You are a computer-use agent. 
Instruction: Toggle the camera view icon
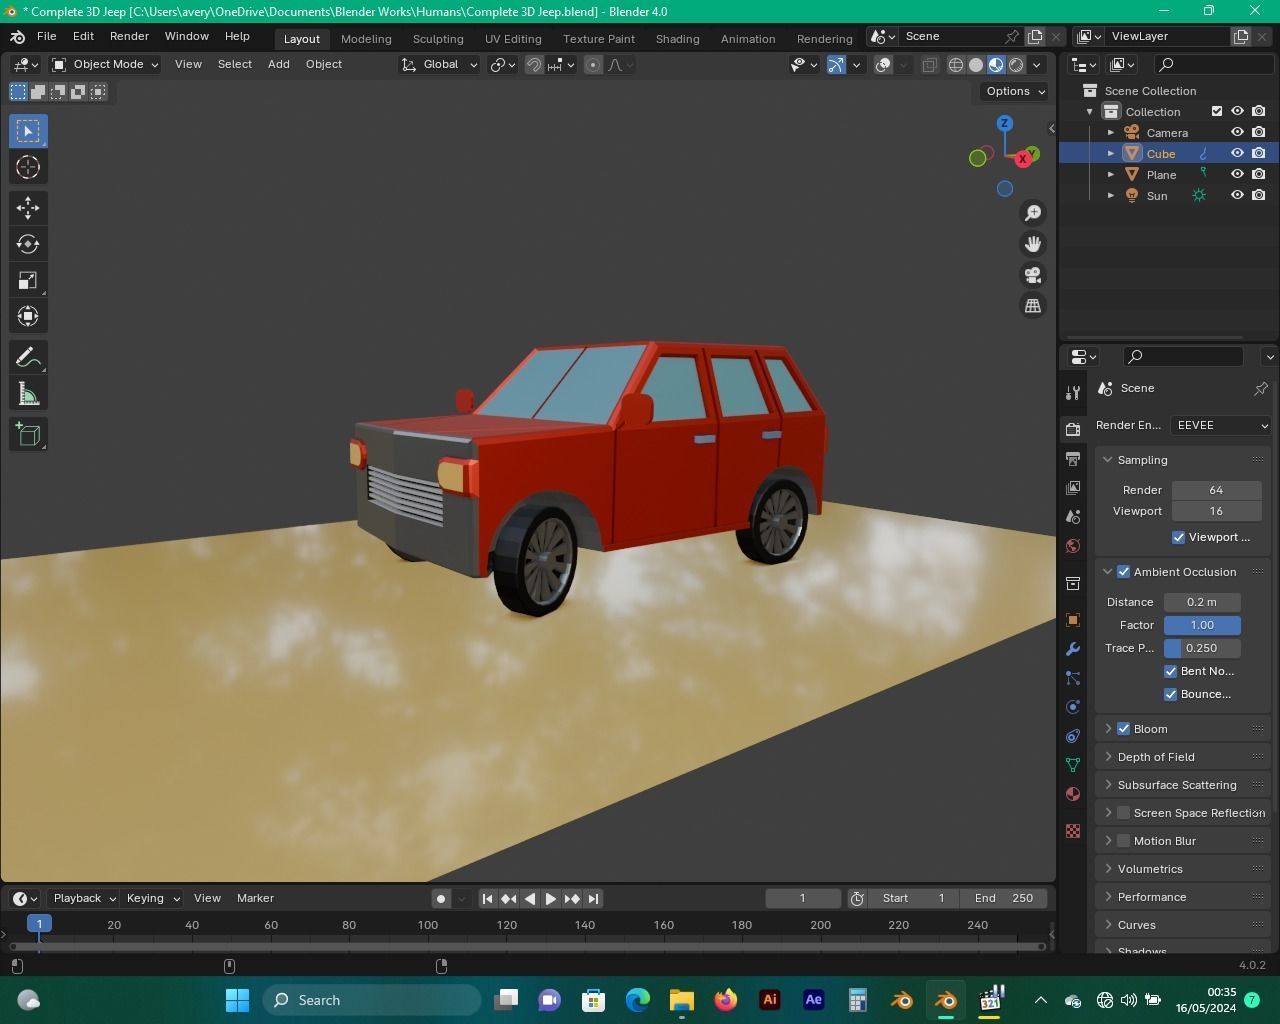click(1033, 274)
